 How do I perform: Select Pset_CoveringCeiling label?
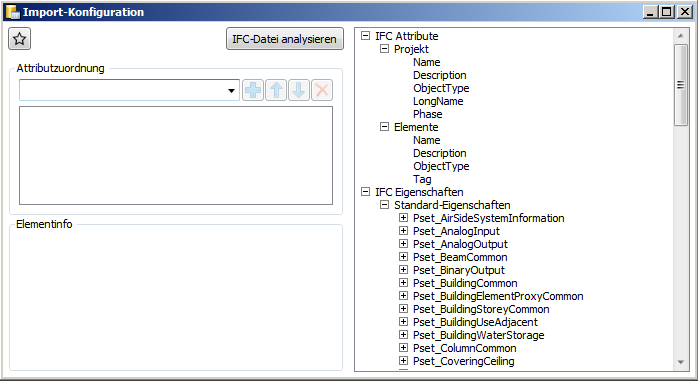tap(463, 361)
